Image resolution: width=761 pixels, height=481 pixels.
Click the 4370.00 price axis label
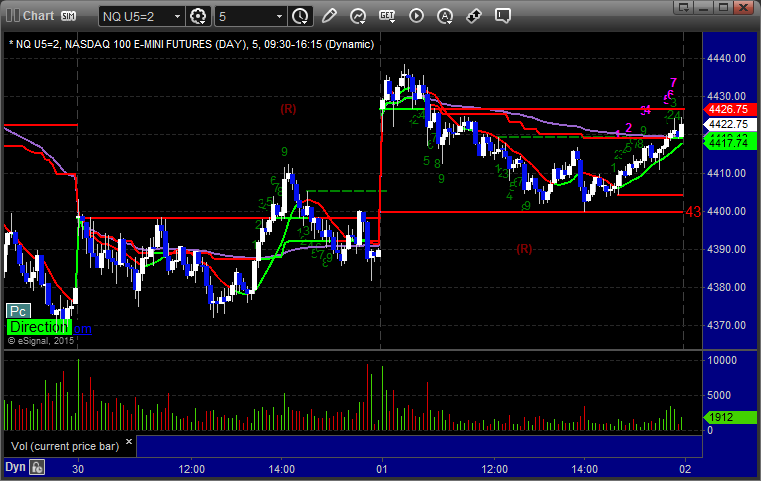tap(727, 325)
